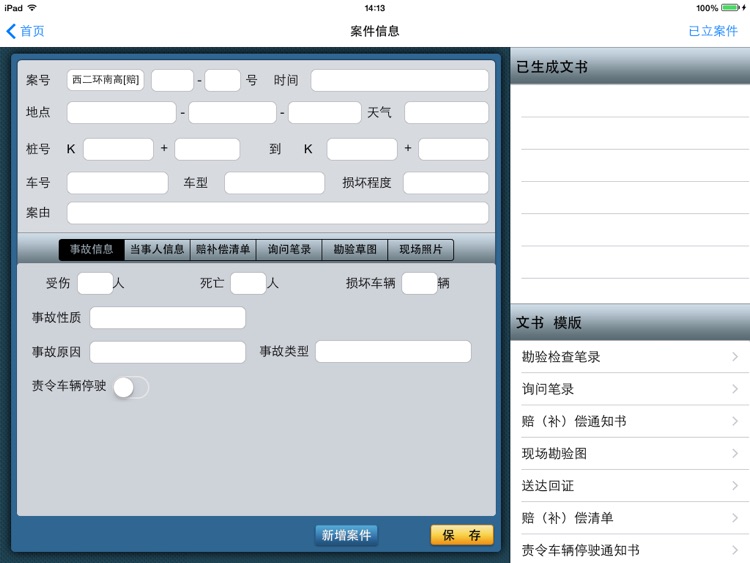Open 责令车辆停驶通知书 template chevron
Viewport: 750px width, 563px height.
click(x=735, y=550)
